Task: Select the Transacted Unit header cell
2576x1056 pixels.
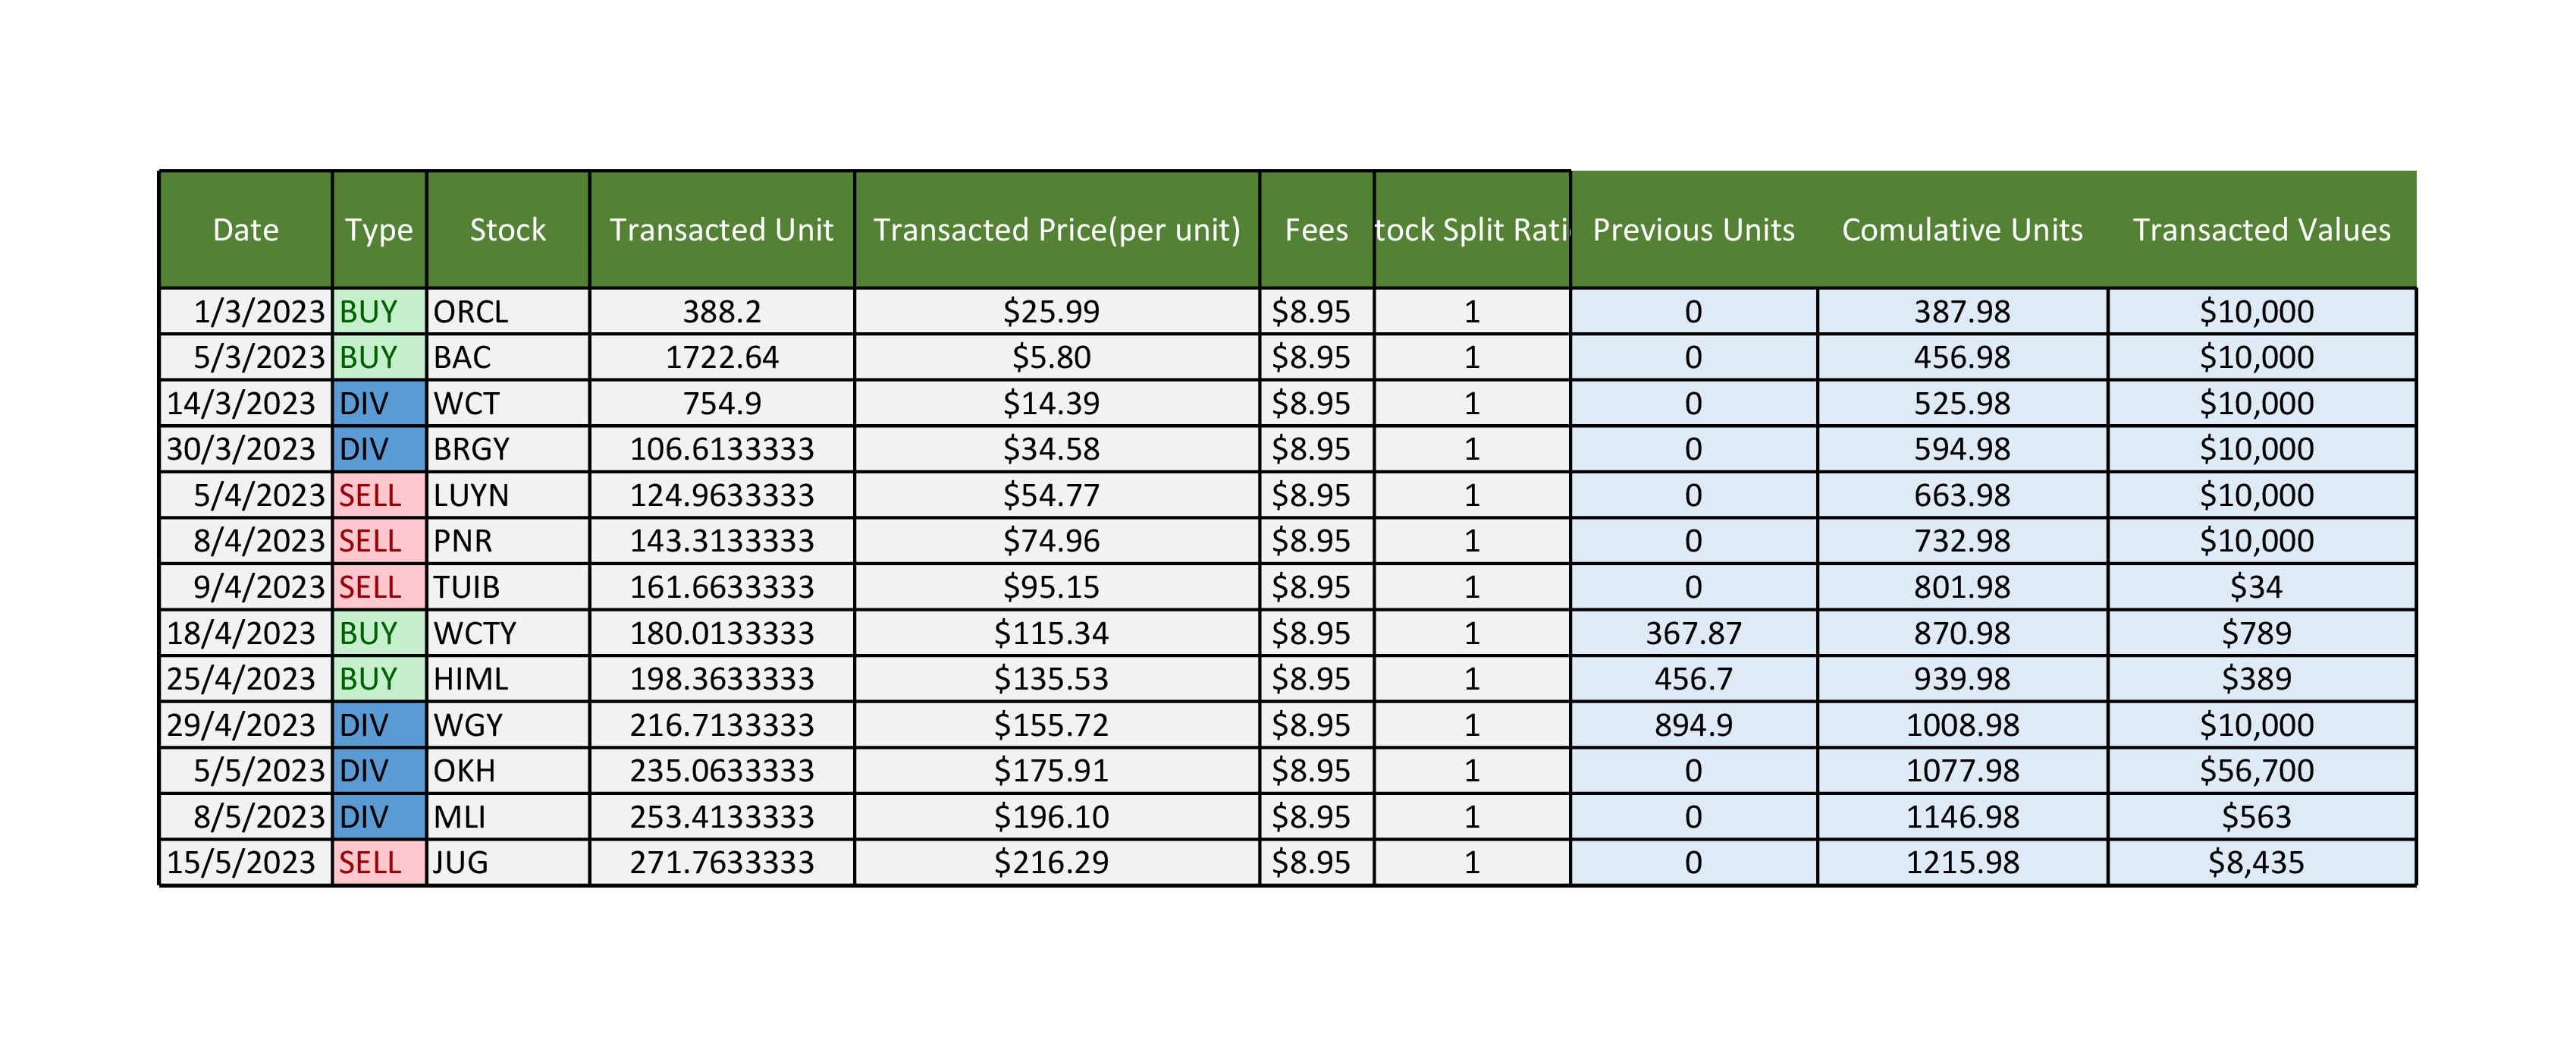Action: pyautogui.click(x=721, y=230)
